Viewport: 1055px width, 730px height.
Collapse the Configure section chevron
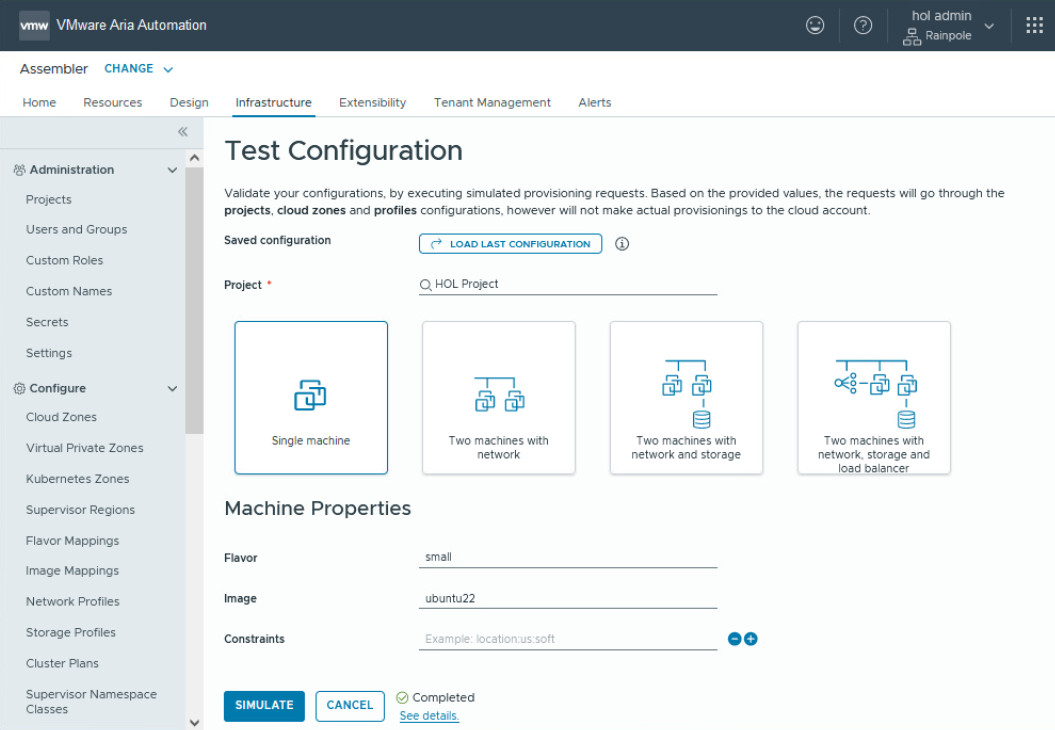click(x=172, y=389)
